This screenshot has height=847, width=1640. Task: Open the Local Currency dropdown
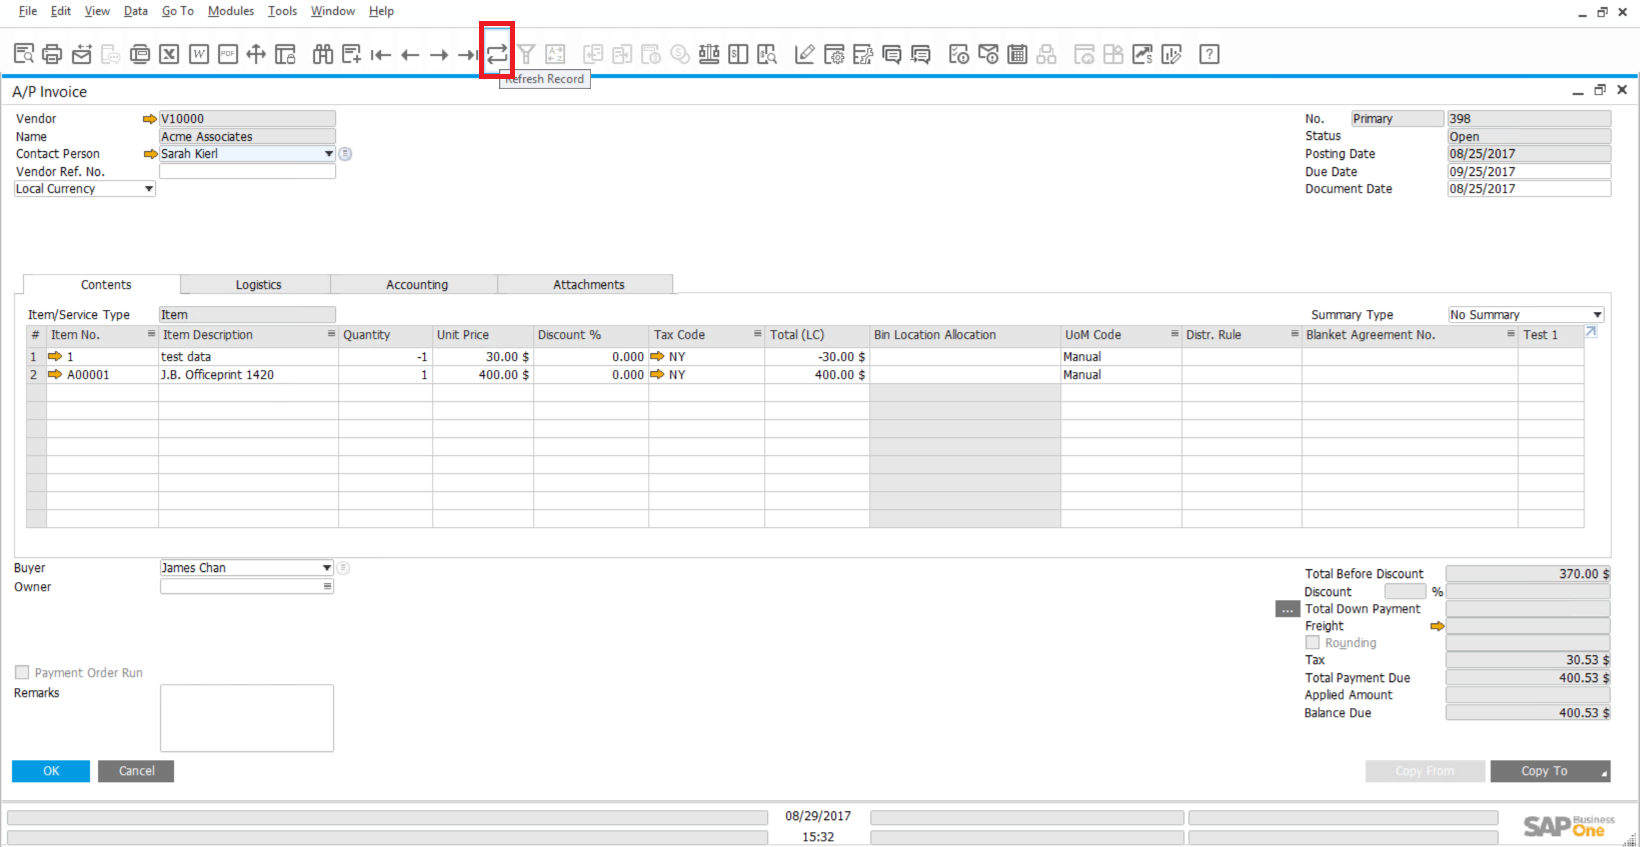(149, 189)
